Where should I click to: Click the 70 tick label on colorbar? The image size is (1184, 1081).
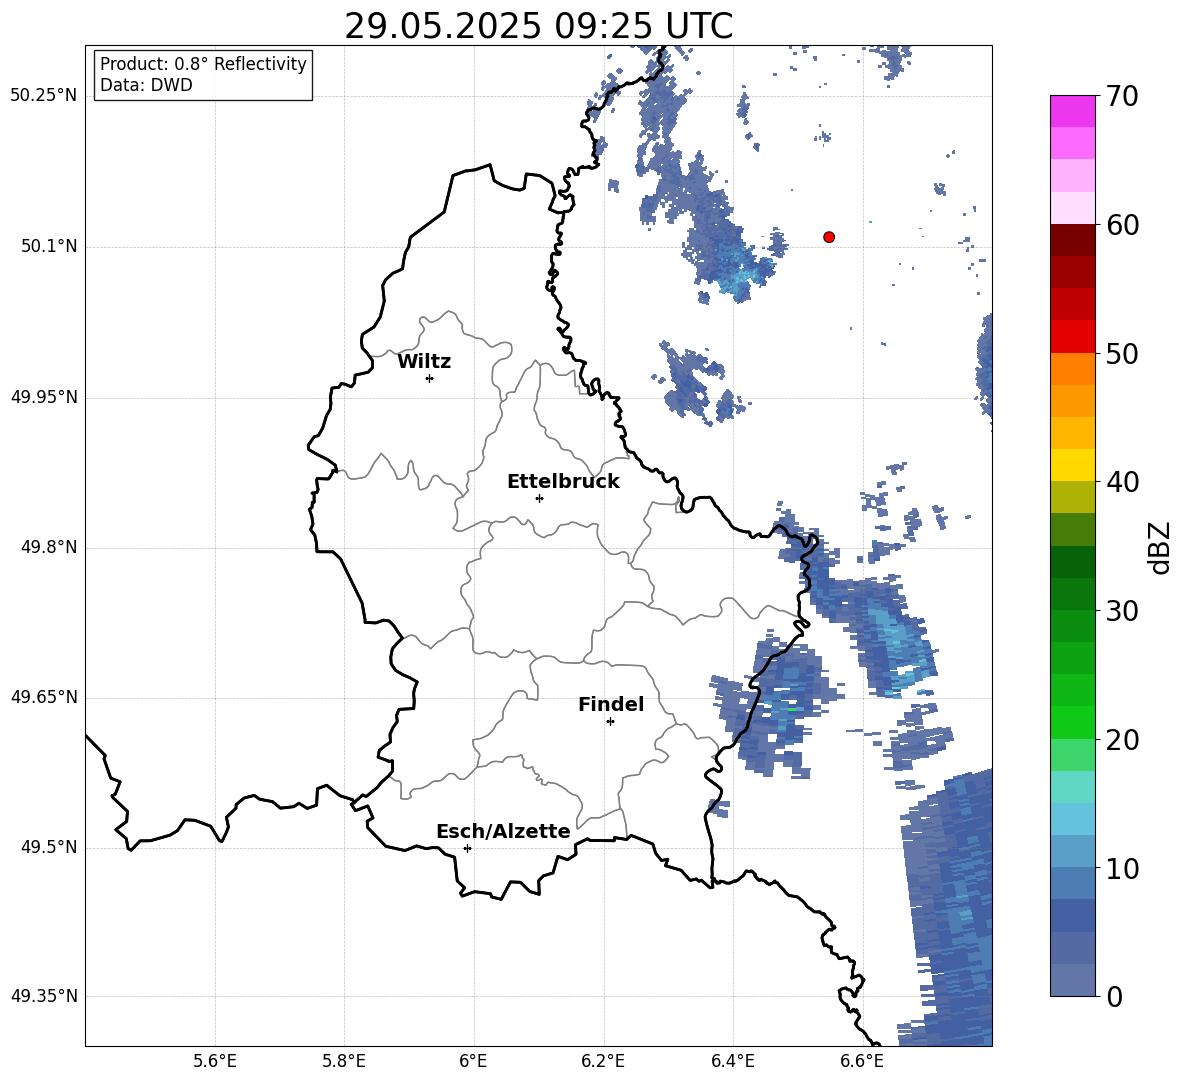(1122, 96)
